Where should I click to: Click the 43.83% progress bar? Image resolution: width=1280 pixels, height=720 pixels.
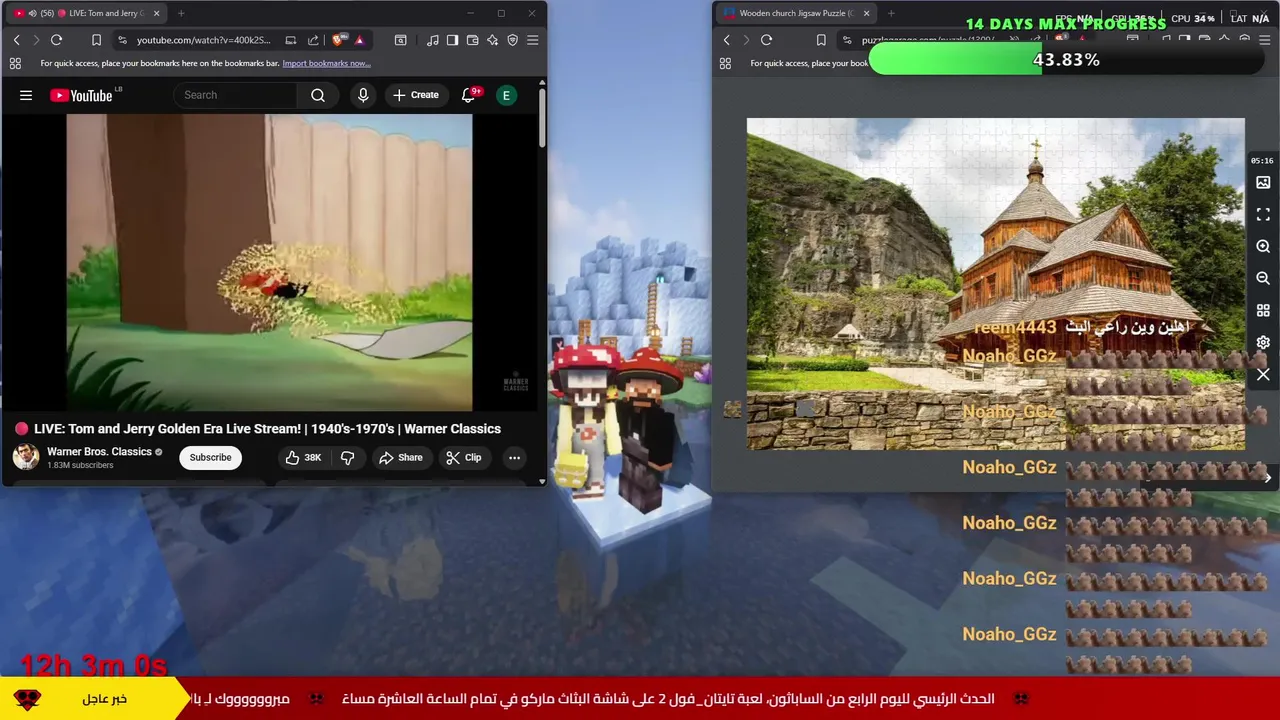tap(1066, 60)
